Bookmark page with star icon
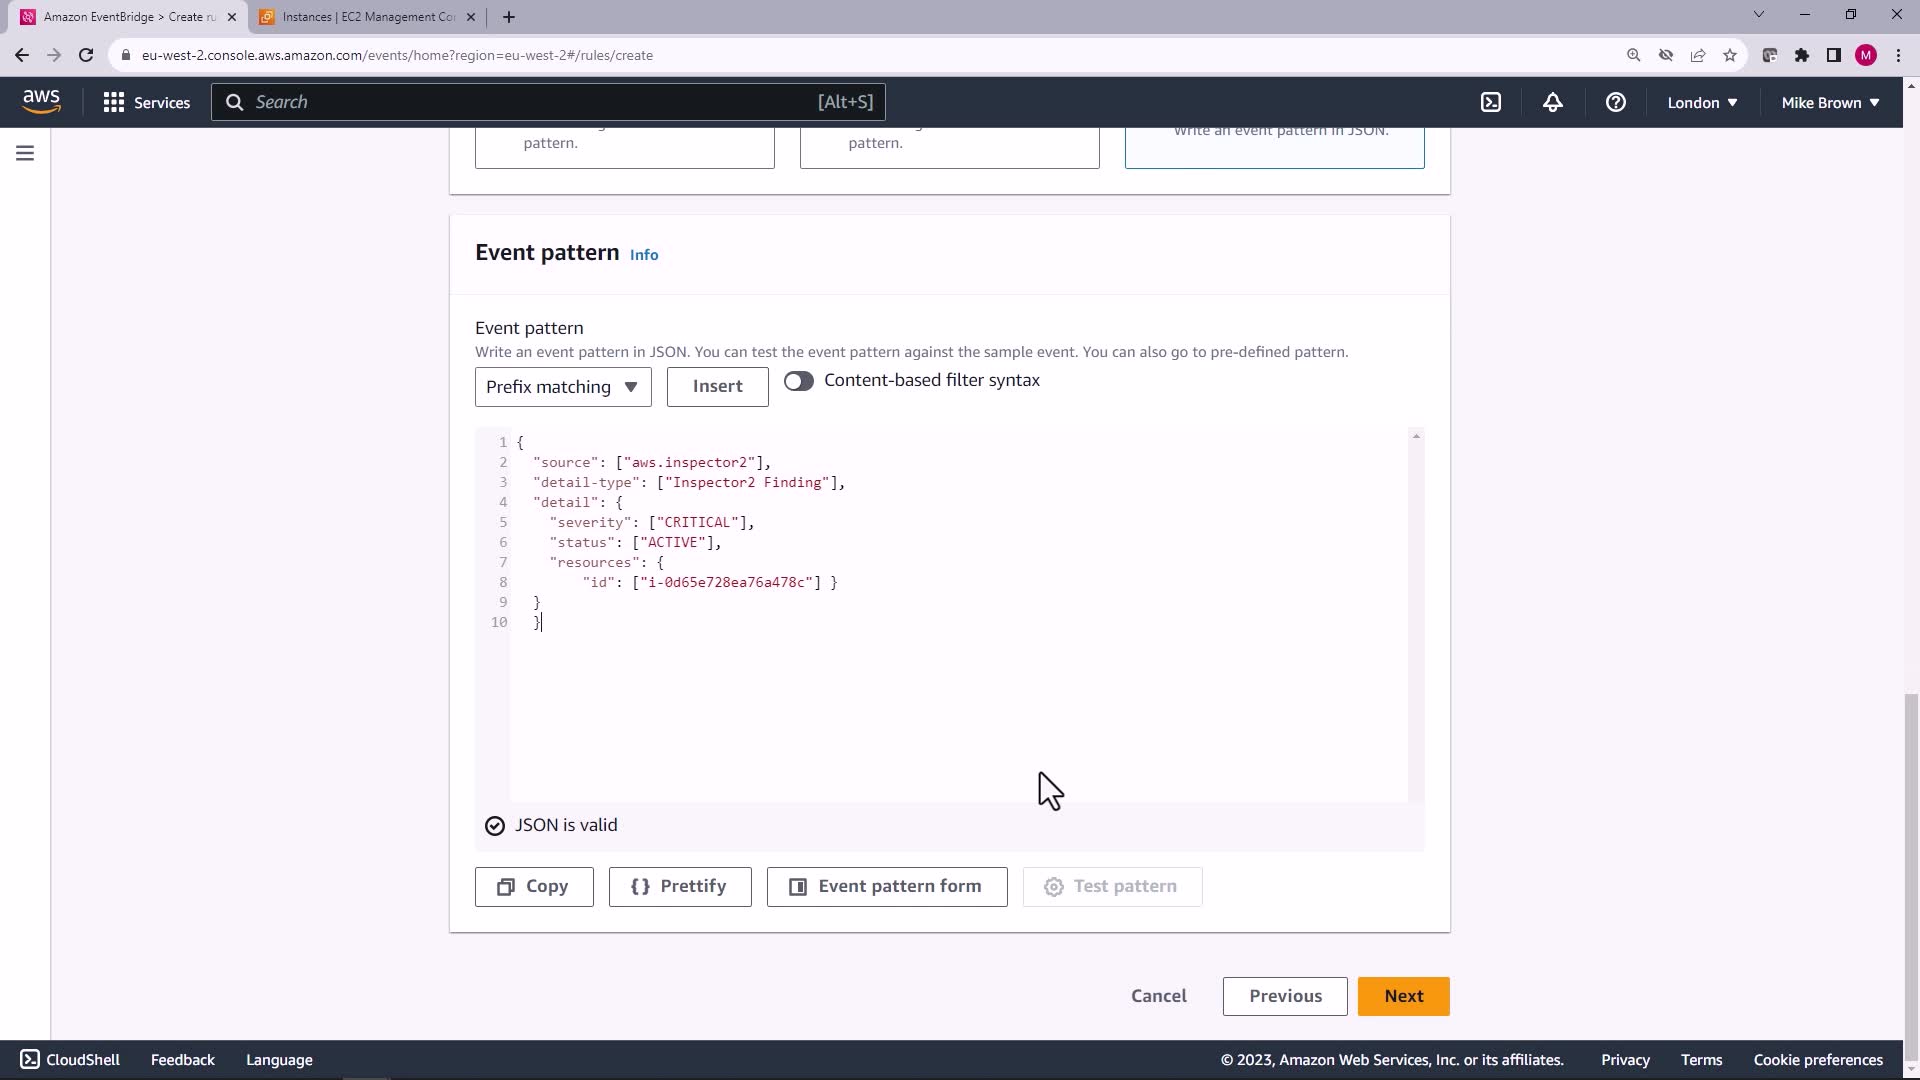This screenshot has width=1920, height=1080. click(1730, 55)
